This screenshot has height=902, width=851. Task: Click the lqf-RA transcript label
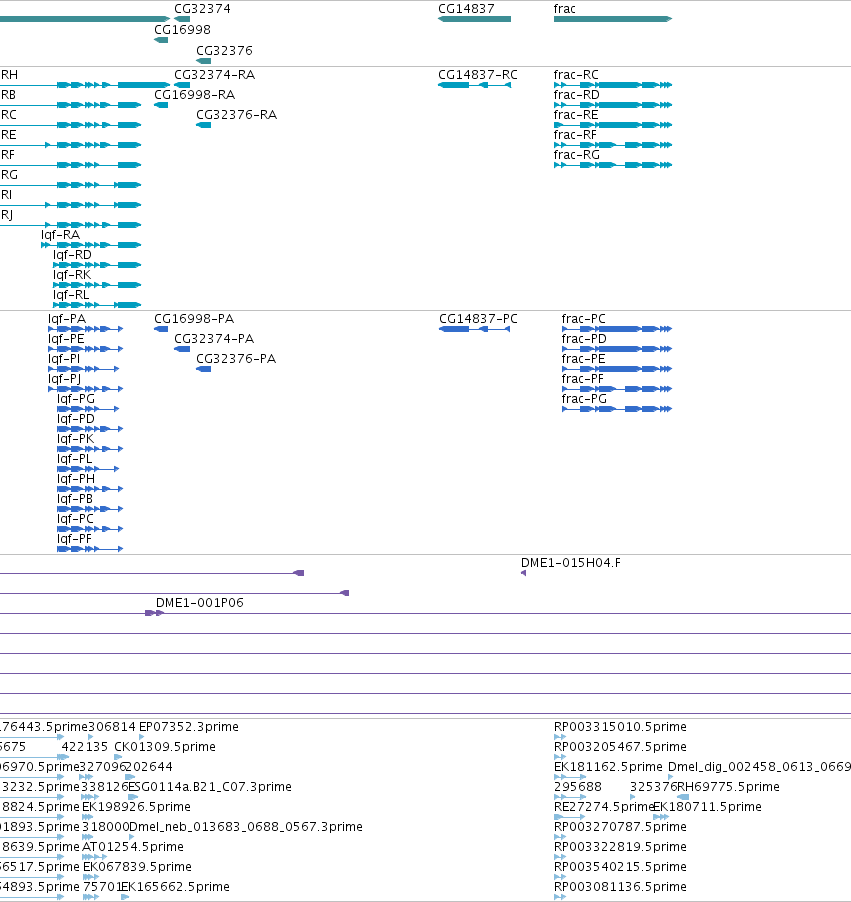click(x=60, y=235)
